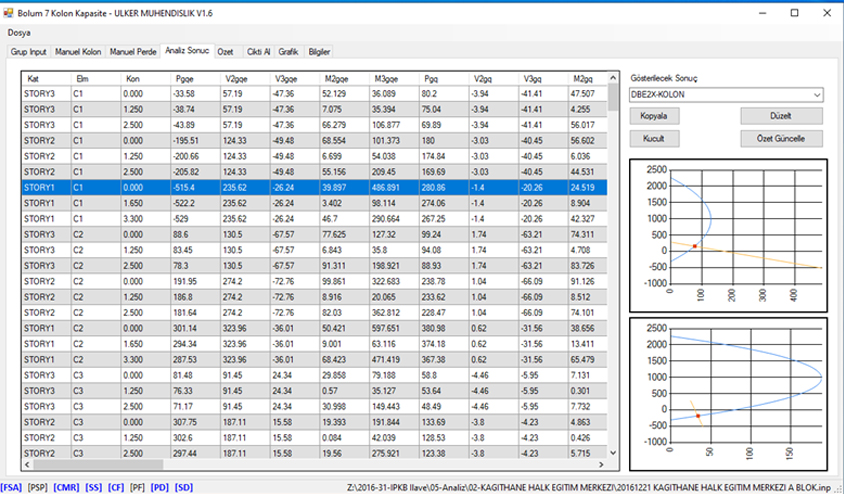This screenshot has width=844, height=494.
Task: Select the highlighted STORY1 C1 0.000 row
Action: [x=314, y=187]
